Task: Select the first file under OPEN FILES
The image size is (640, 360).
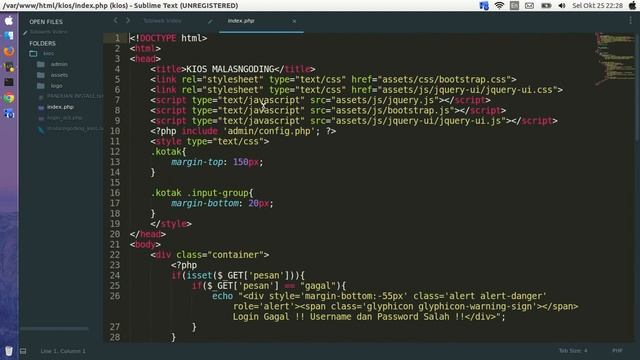Action: pos(48,32)
